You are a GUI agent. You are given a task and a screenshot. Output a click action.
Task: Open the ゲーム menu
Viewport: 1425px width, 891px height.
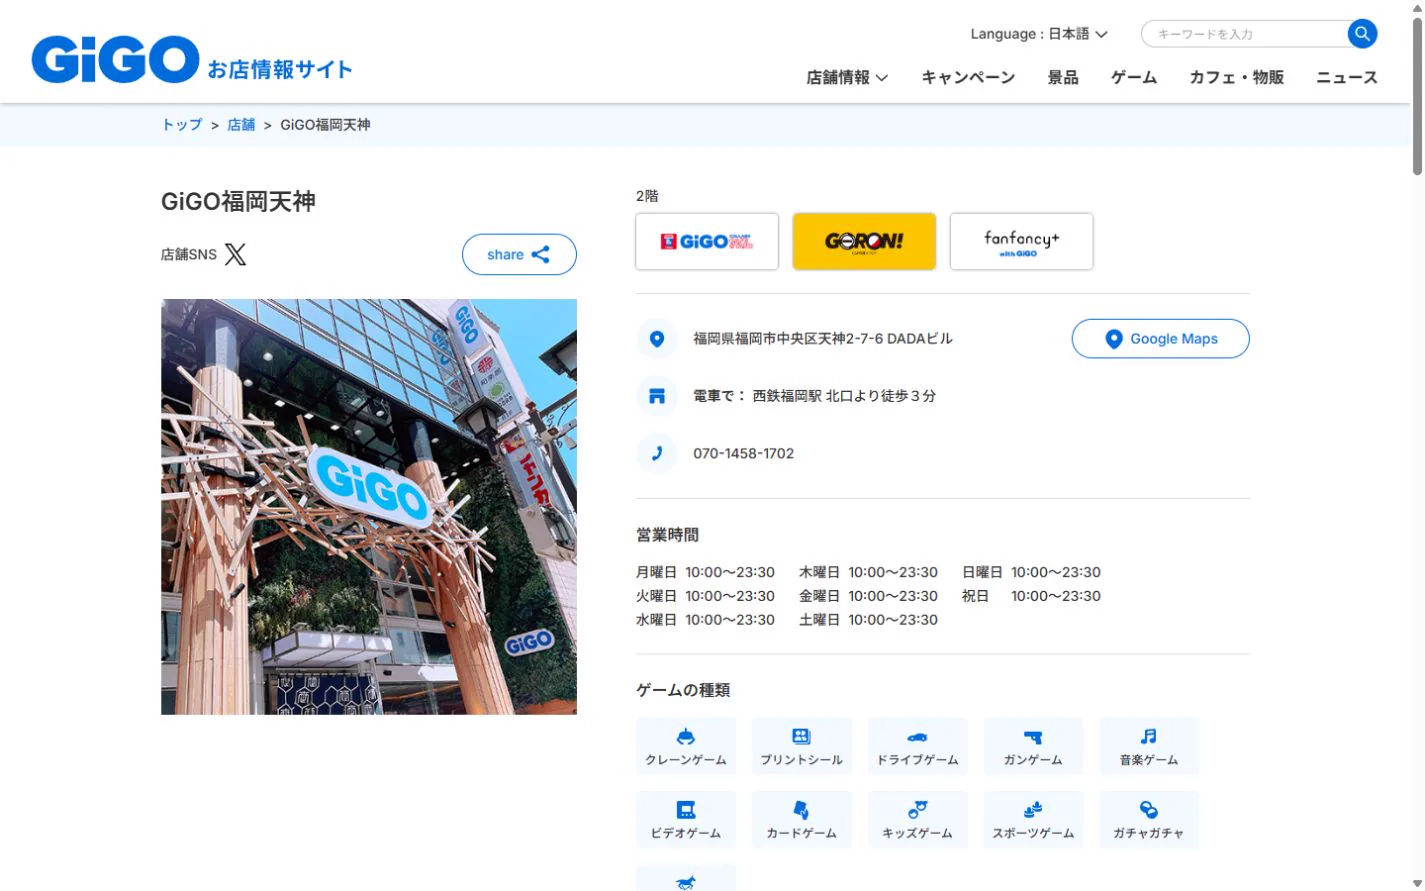1134,77
